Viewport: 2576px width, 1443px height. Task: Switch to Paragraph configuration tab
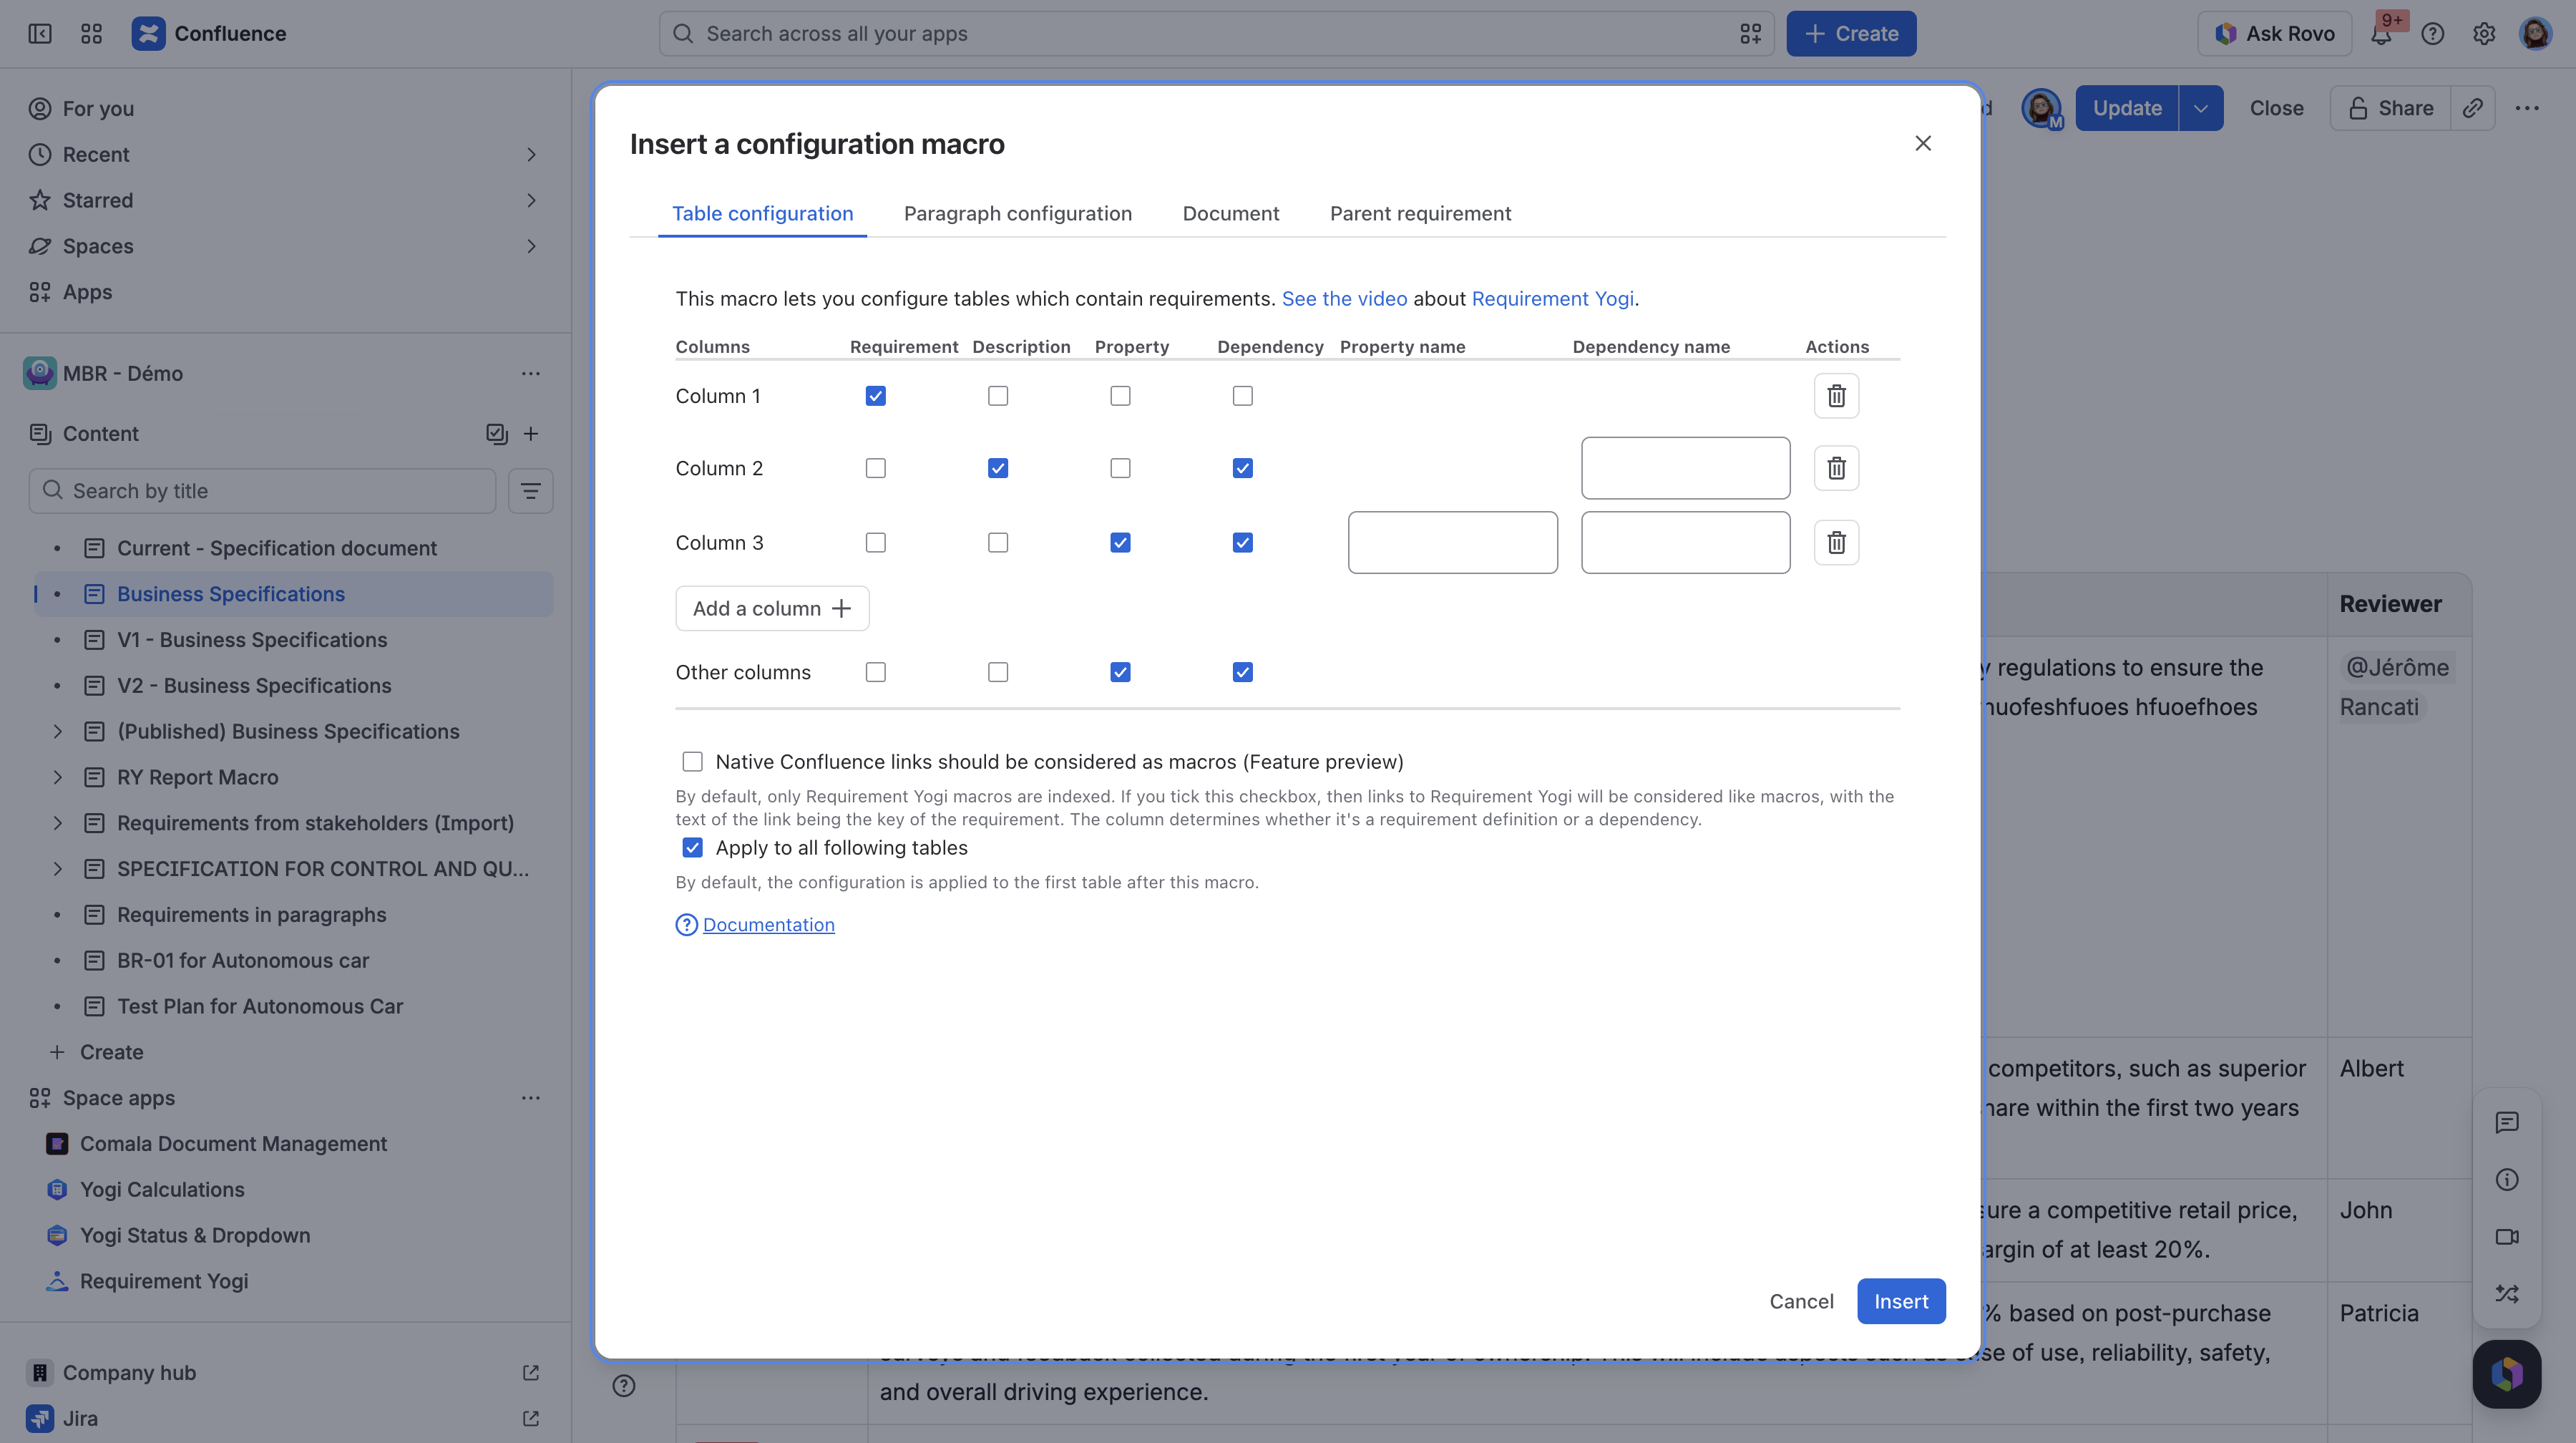point(1017,213)
